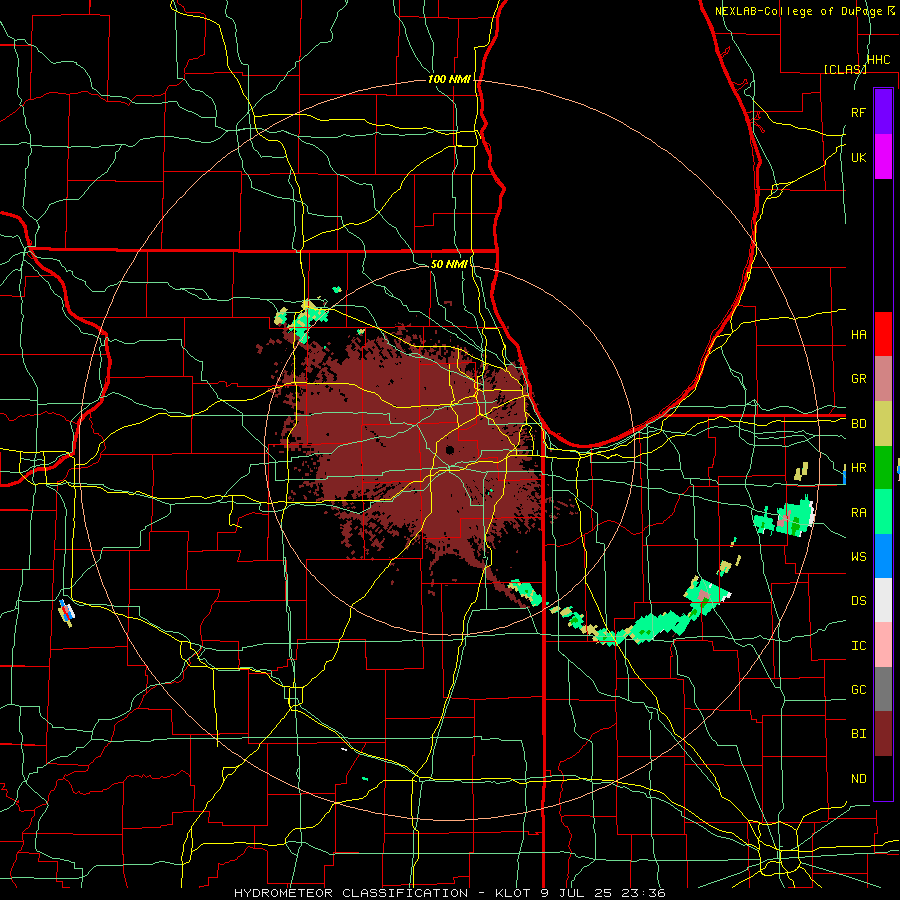900x900 pixels.
Task: Click the ND legend label
Action: tap(859, 778)
